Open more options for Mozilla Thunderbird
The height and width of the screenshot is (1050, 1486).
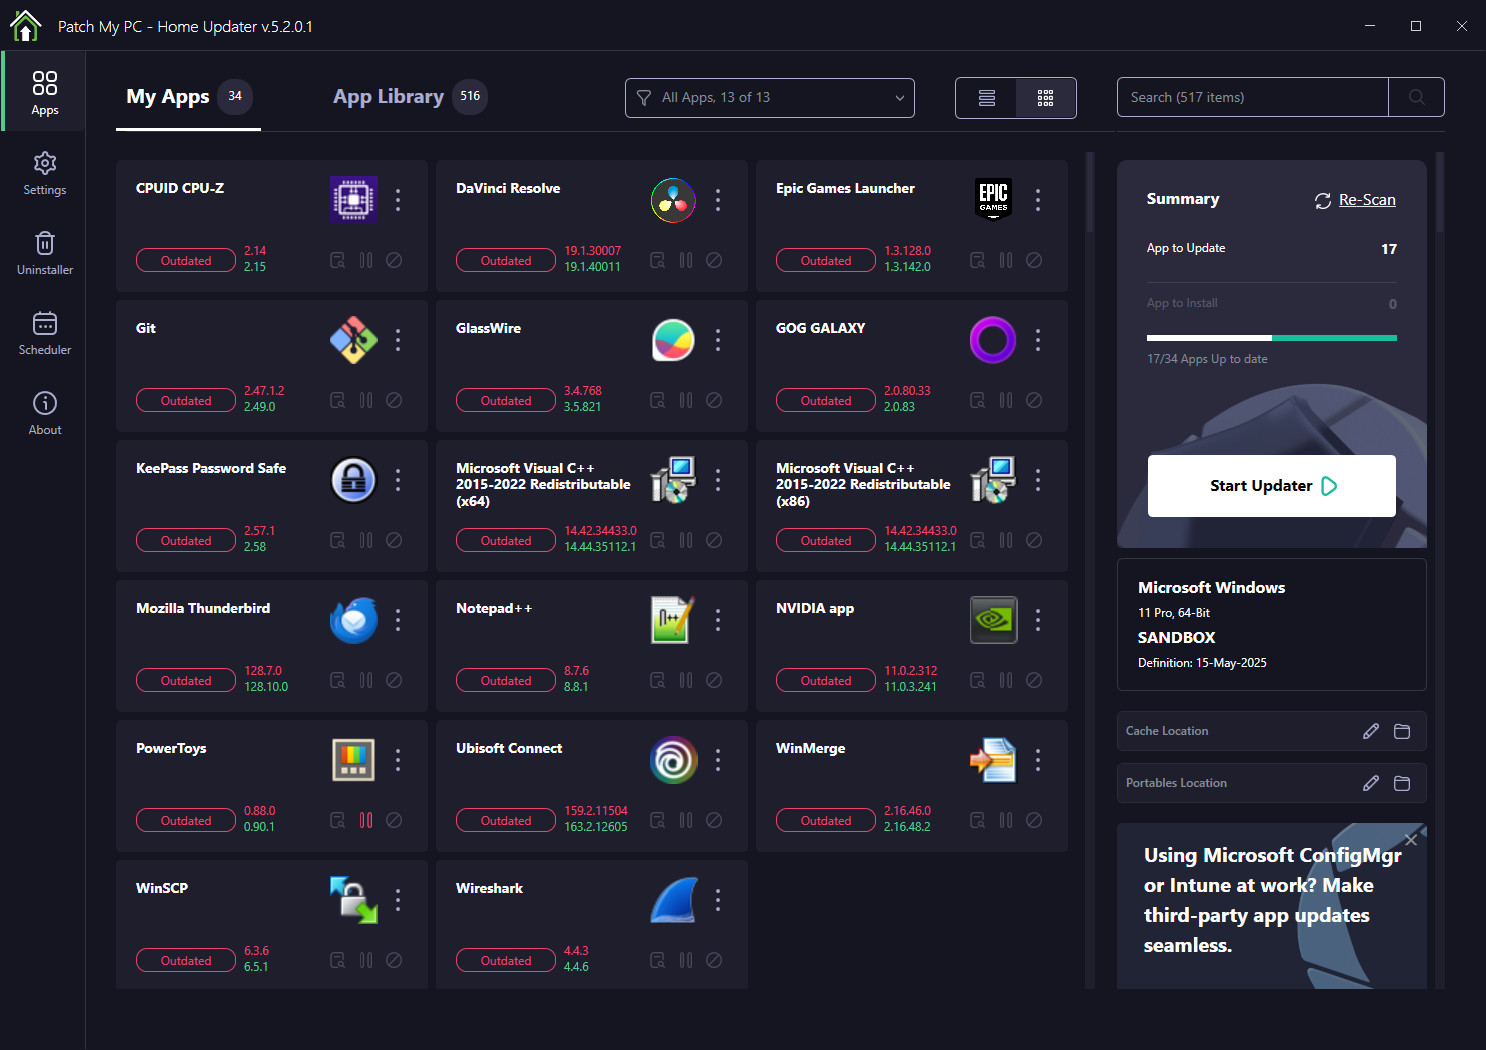(398, 620)
